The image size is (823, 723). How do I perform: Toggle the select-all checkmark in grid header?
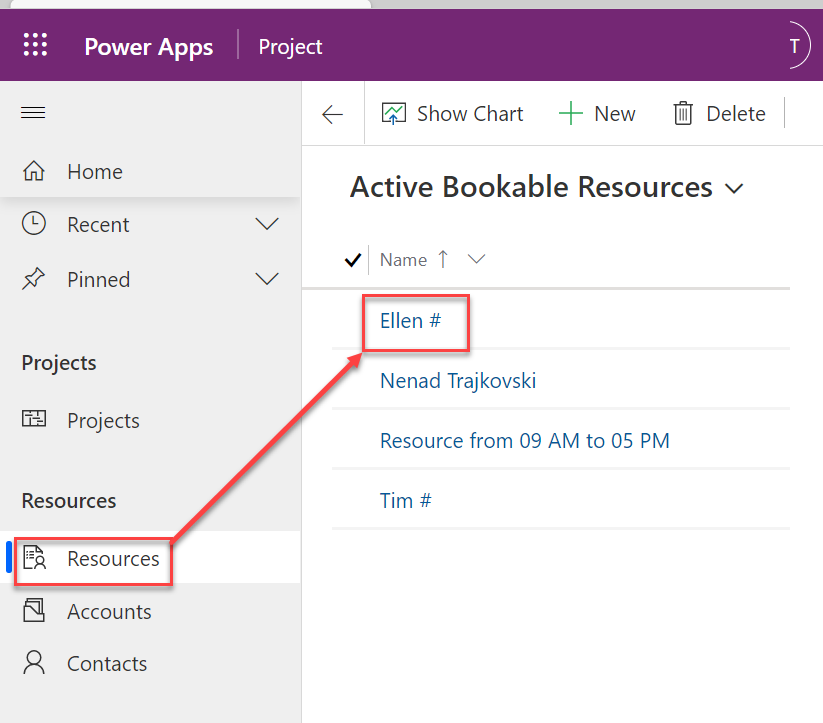click(x=352, y=260)
